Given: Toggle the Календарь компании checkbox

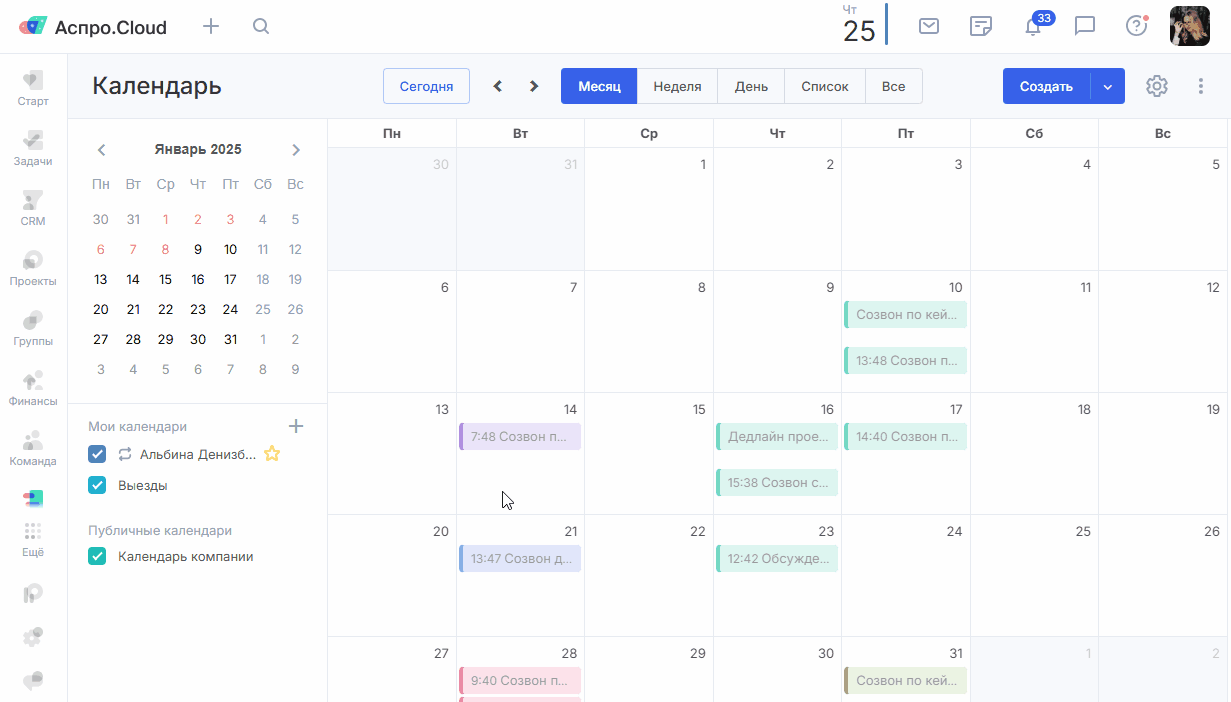Looking at the screenshot, I should pyautogui.click(x=97, y=556).
